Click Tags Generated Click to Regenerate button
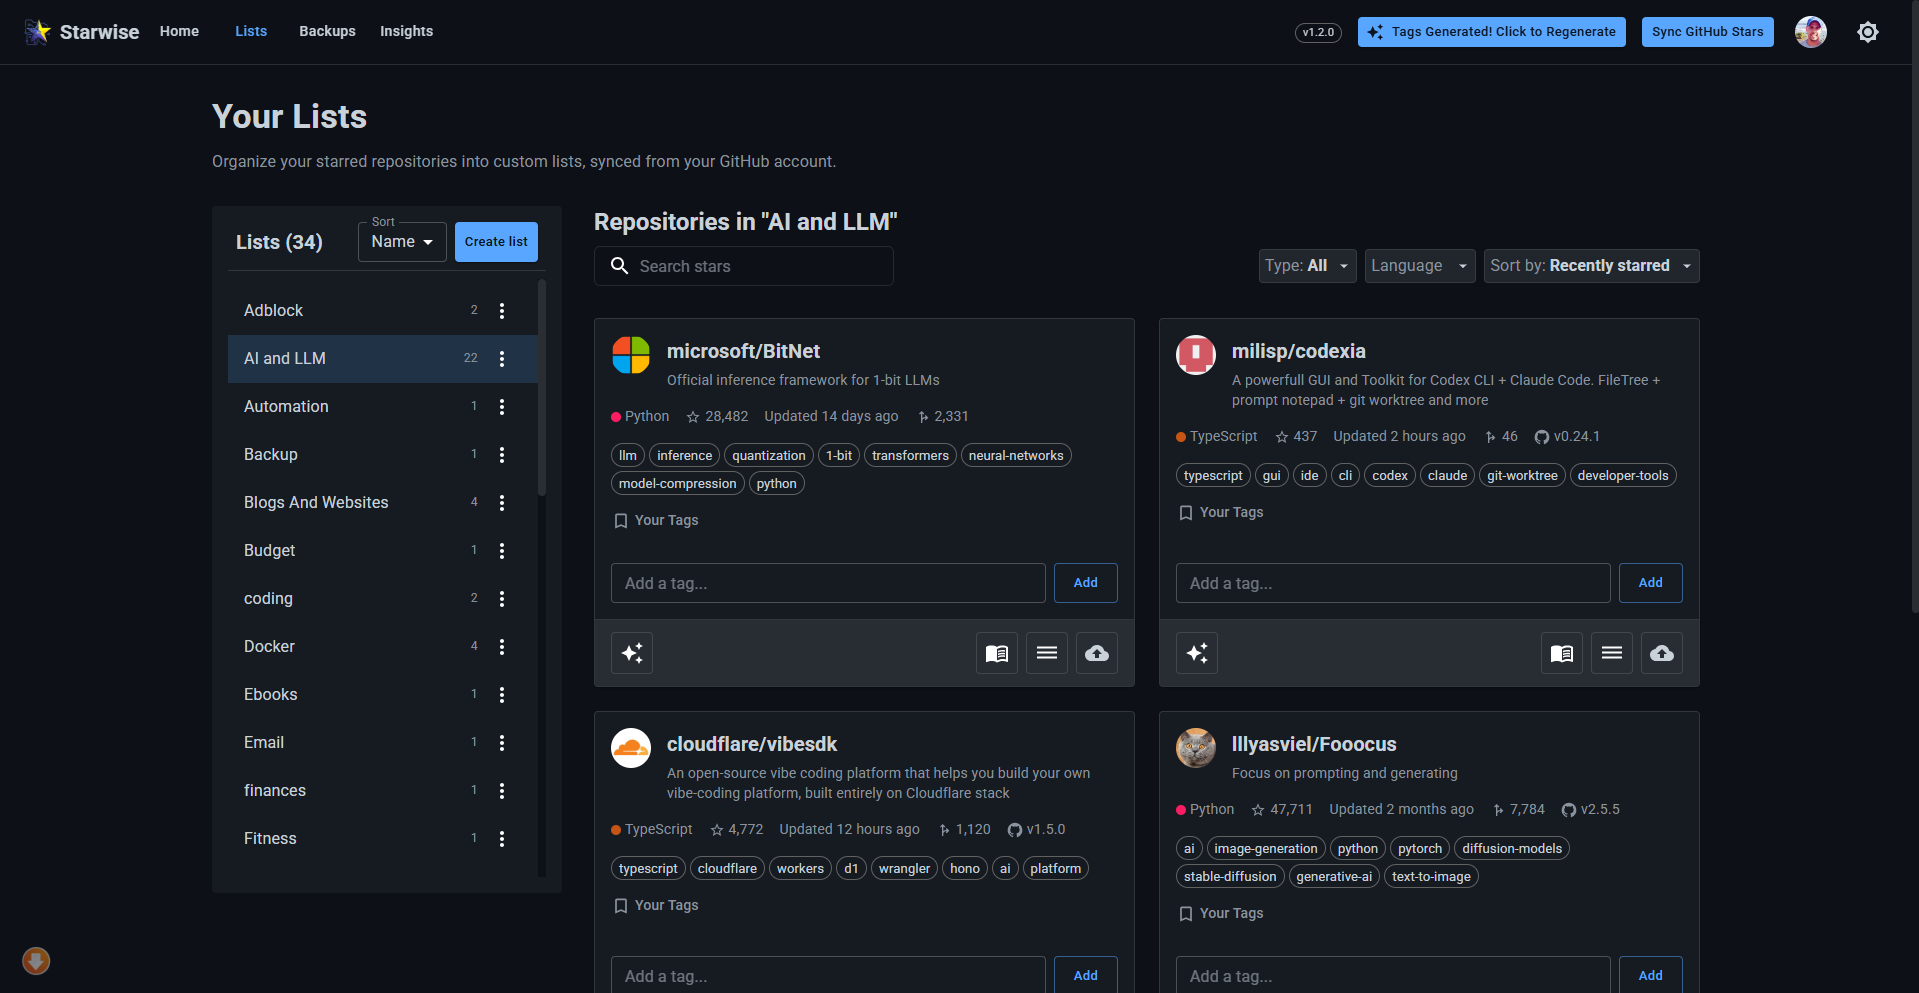This screenshot has height=993, width=1919. pyautogui.click(x=1492, y=32)
